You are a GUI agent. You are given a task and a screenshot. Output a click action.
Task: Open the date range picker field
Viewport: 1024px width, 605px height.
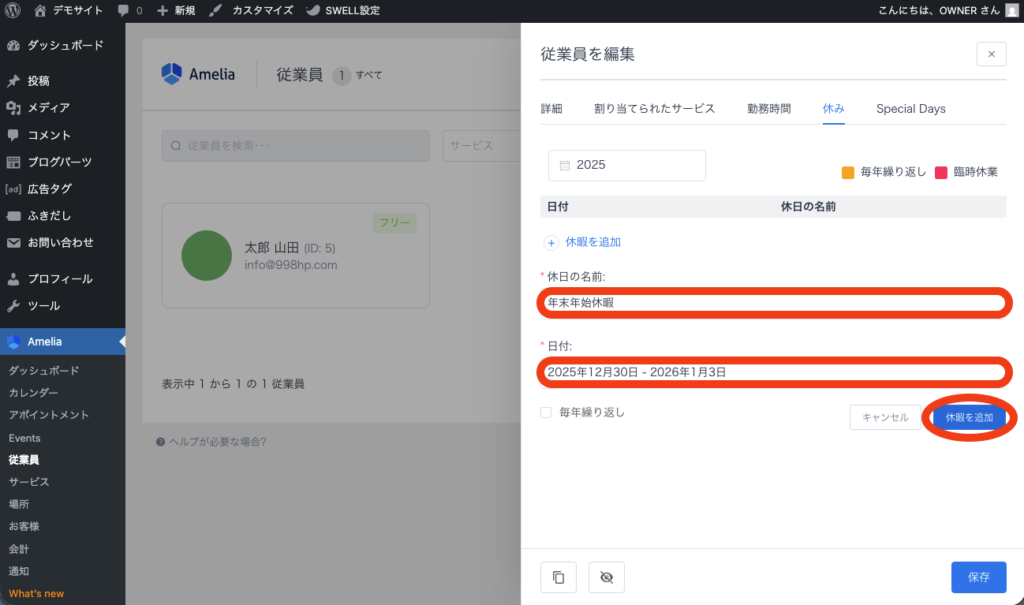pos(774,372)
